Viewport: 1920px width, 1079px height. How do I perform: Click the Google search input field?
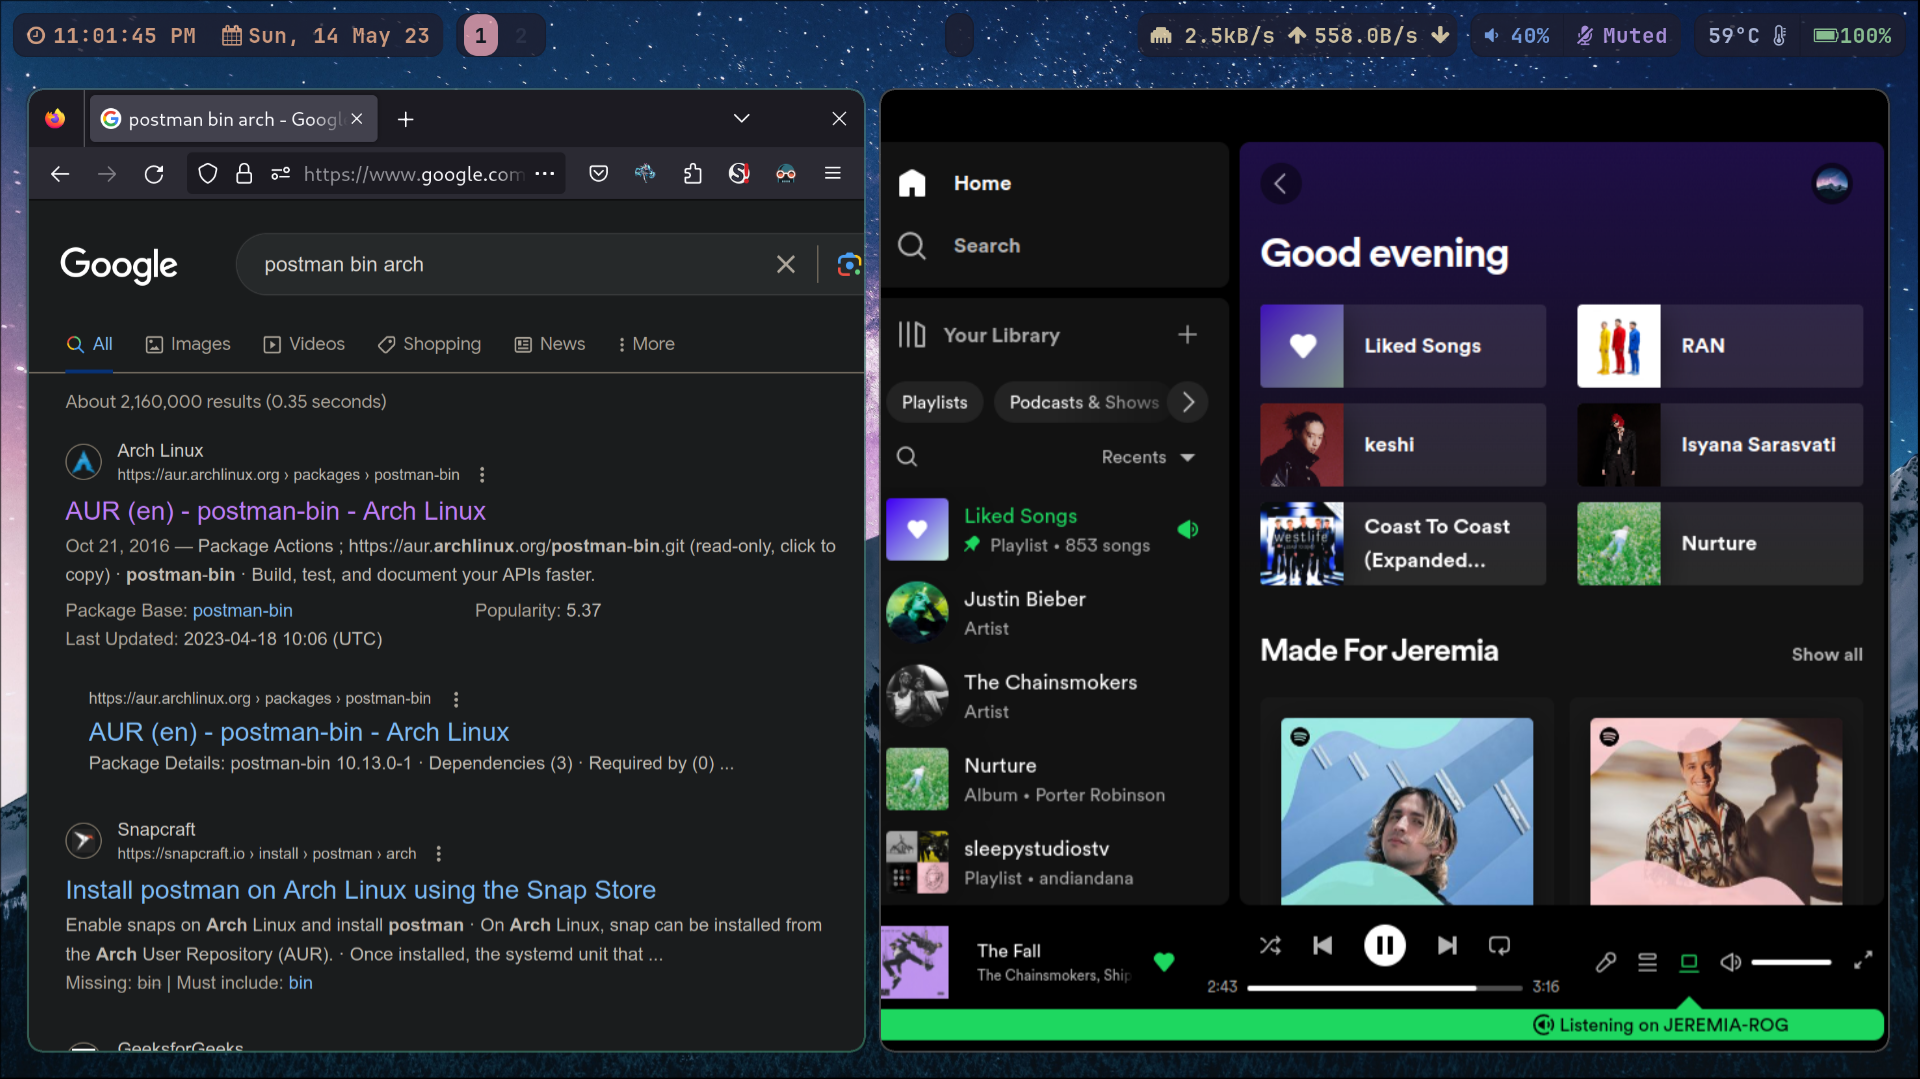click(510, 264)
